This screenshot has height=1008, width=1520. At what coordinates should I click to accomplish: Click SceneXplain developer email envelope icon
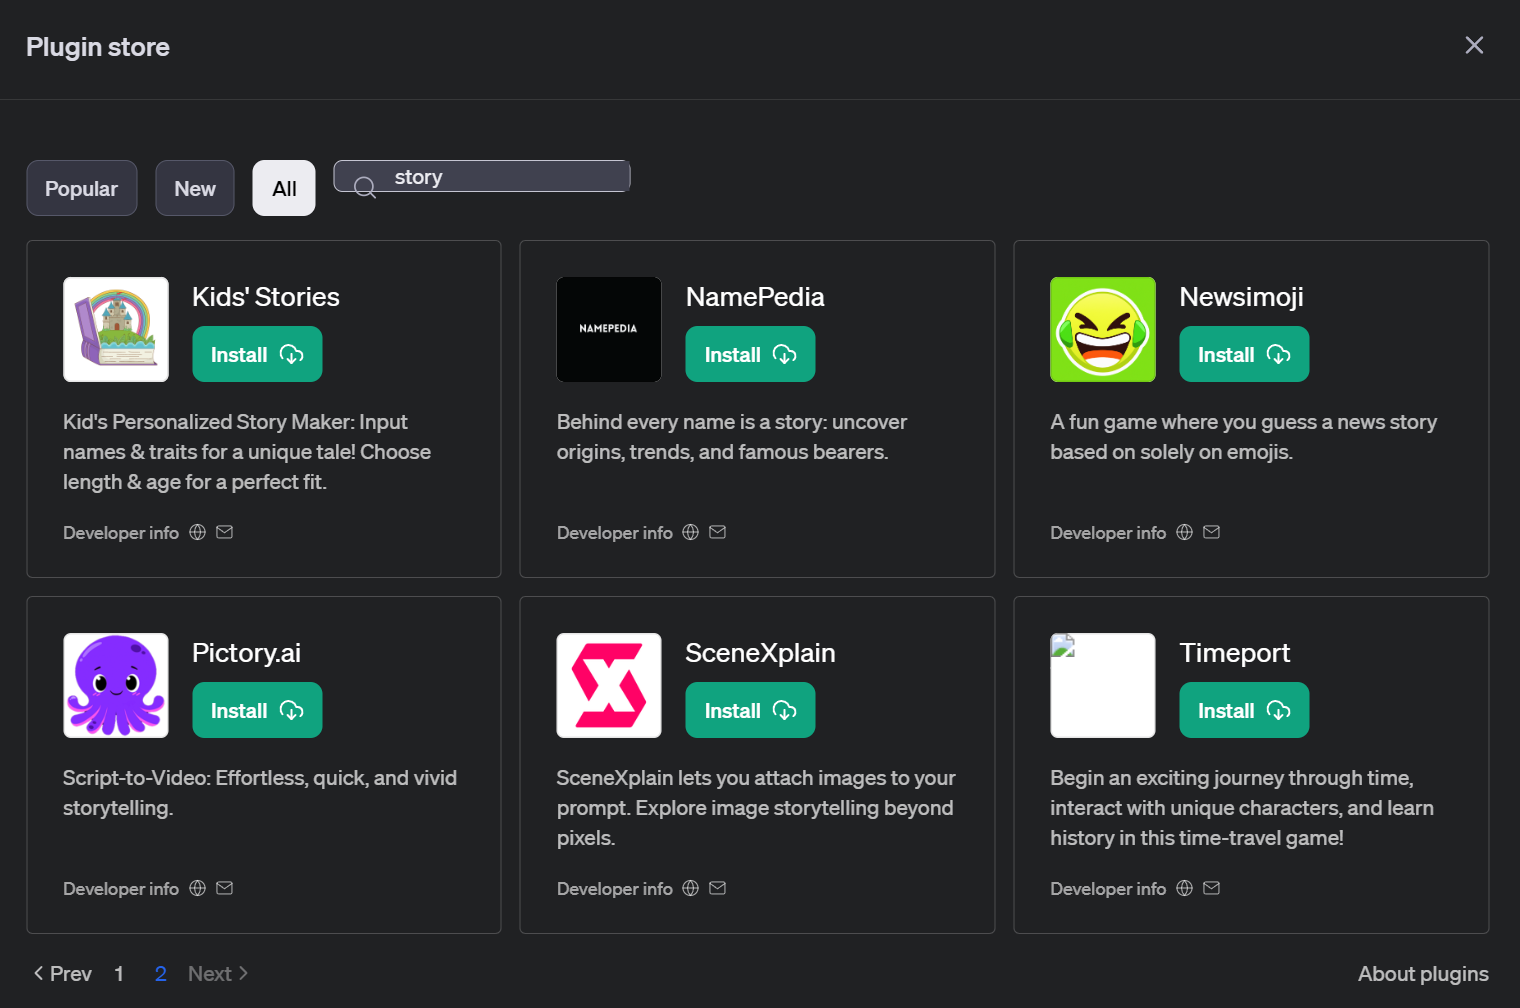coord(718,888)
